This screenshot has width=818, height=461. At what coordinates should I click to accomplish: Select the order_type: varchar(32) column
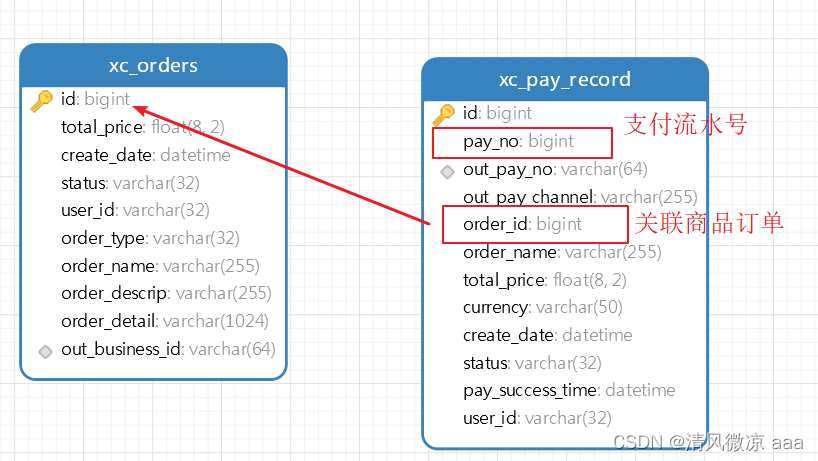(x=150, y=238)
